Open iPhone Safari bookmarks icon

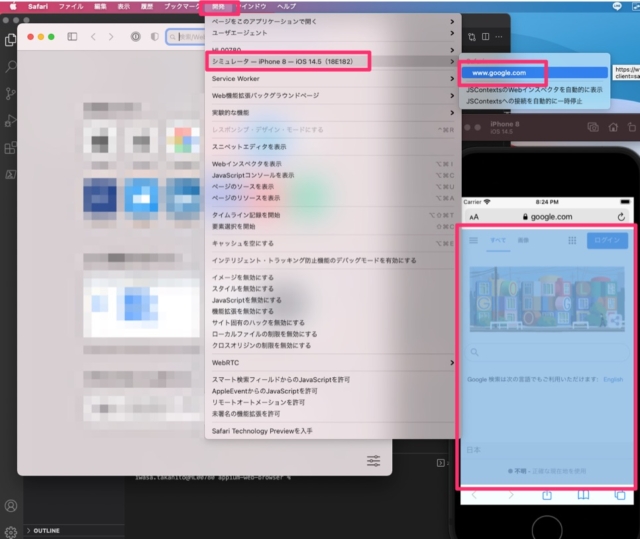click(x=583, y=495)
